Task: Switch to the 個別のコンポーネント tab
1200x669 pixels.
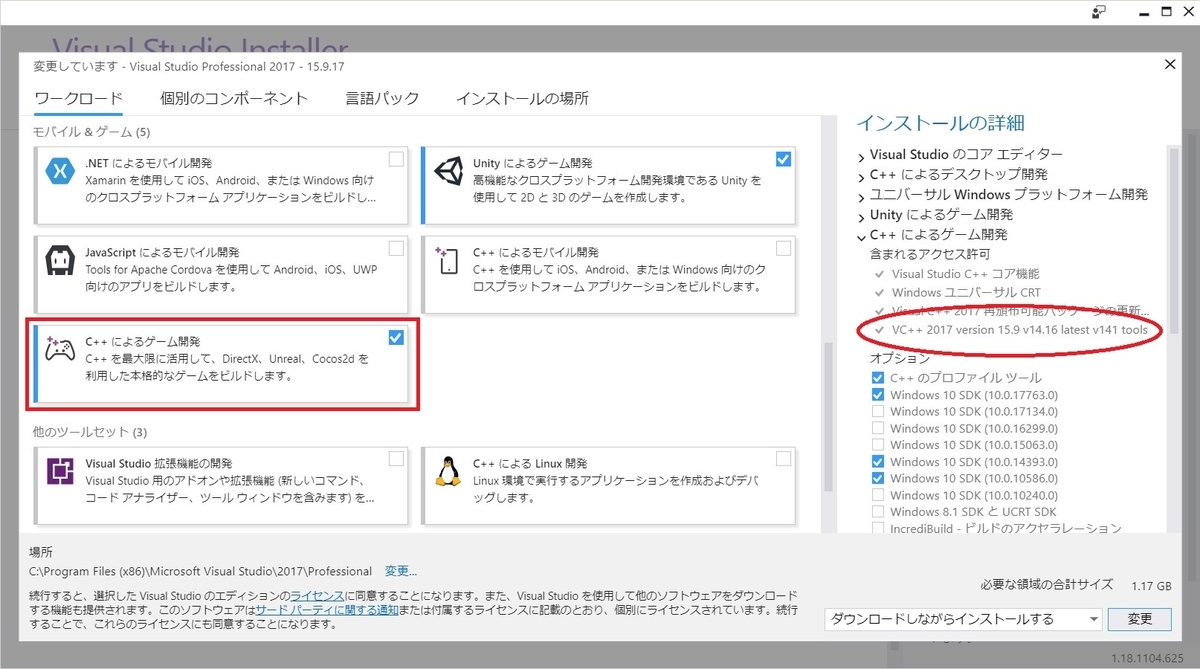Action: (234, 98)
